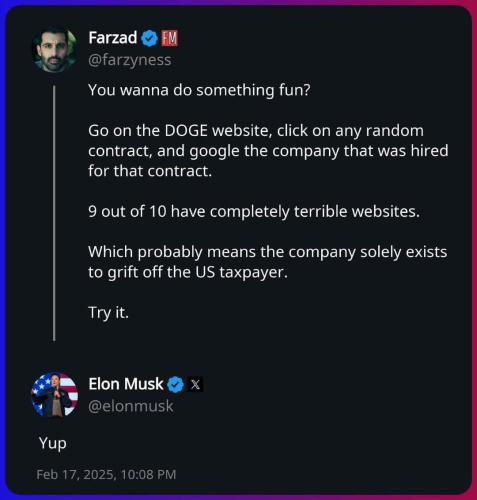Viewport: 477px width, 500px height.
Task: Click the "for that contract." text line
Action: [150, 171]
